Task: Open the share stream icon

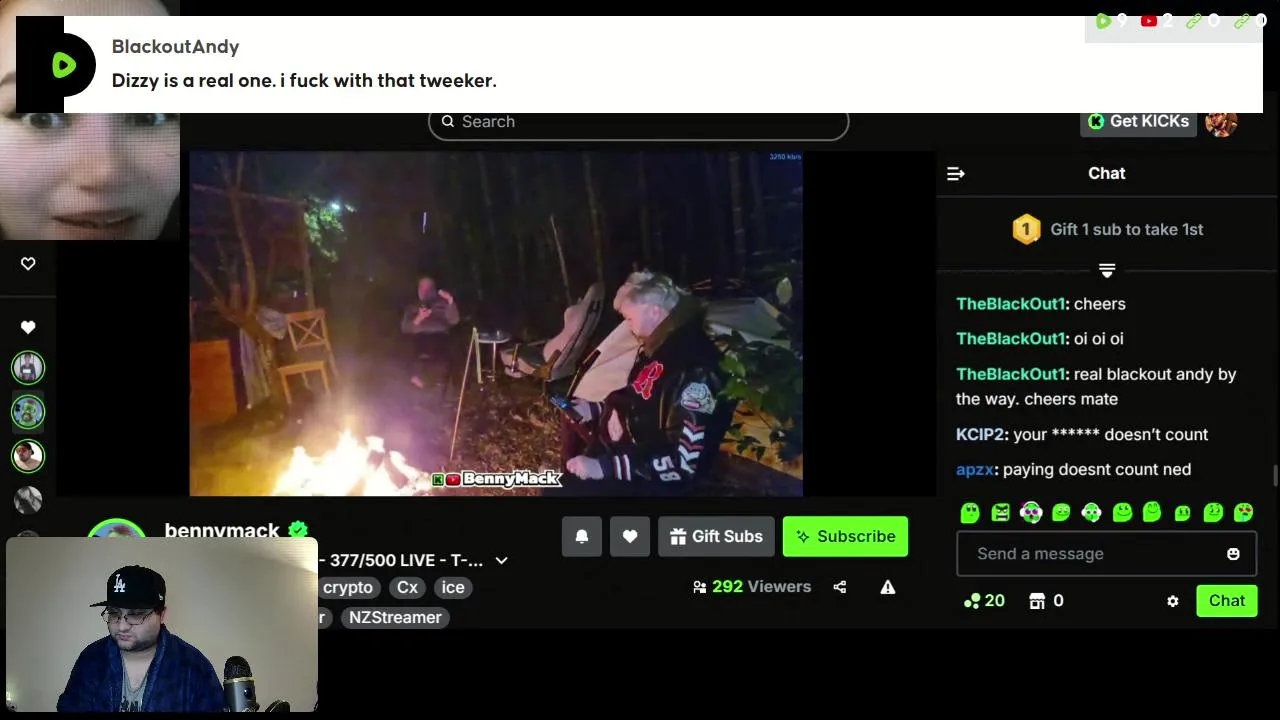Action: click(x=840, y=587)
